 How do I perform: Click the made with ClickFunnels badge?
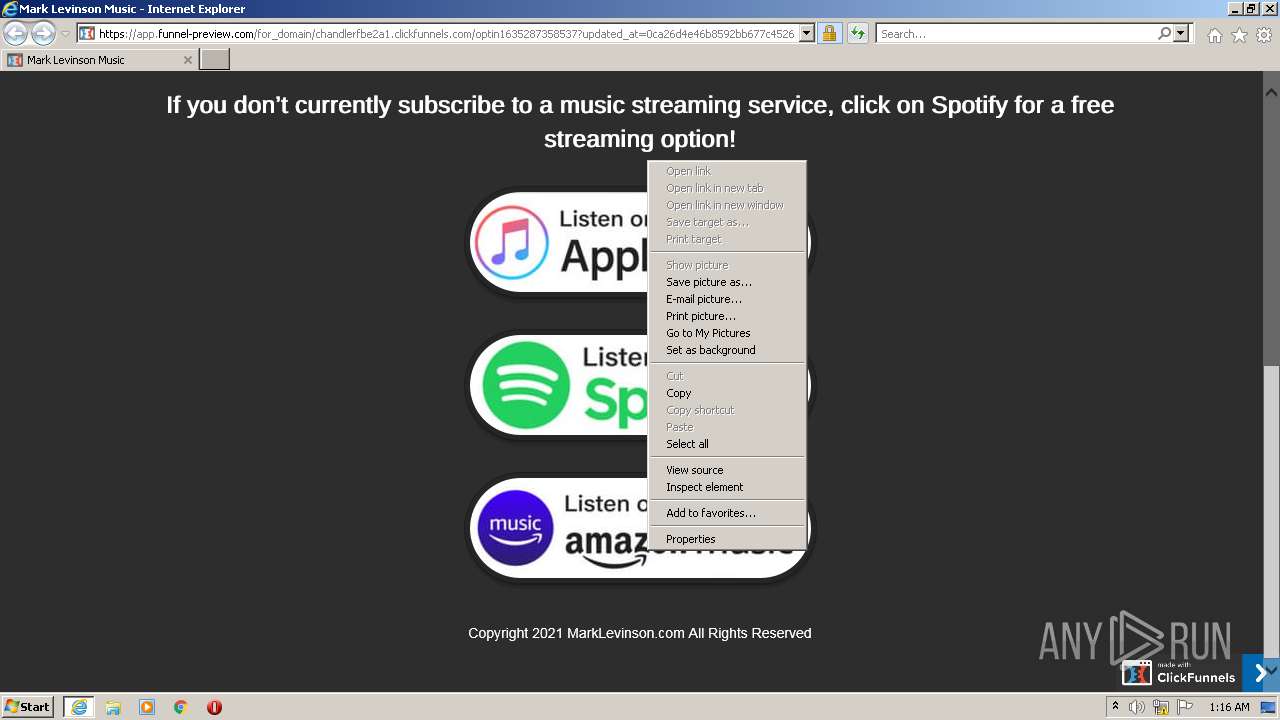[x=1179, y=673]
